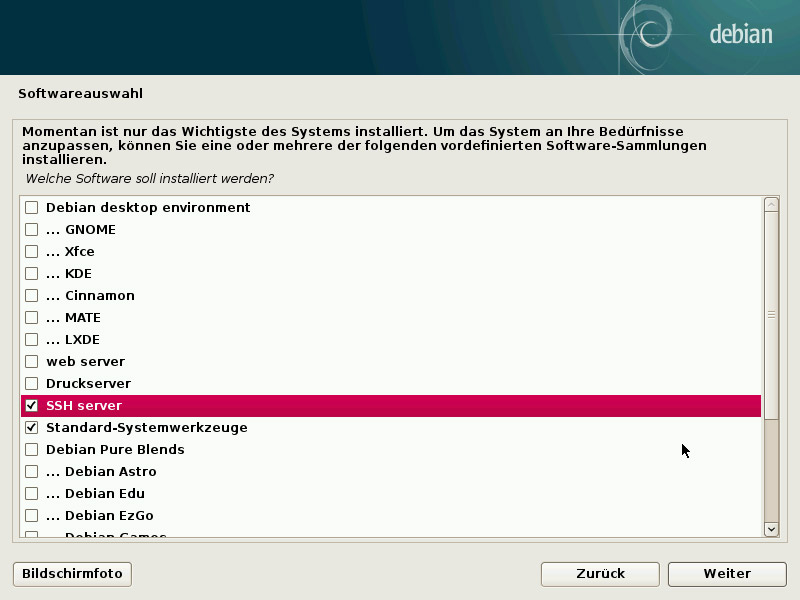Select the '... Xfce' row text
The image size is (800, 600).
(70, 252)
